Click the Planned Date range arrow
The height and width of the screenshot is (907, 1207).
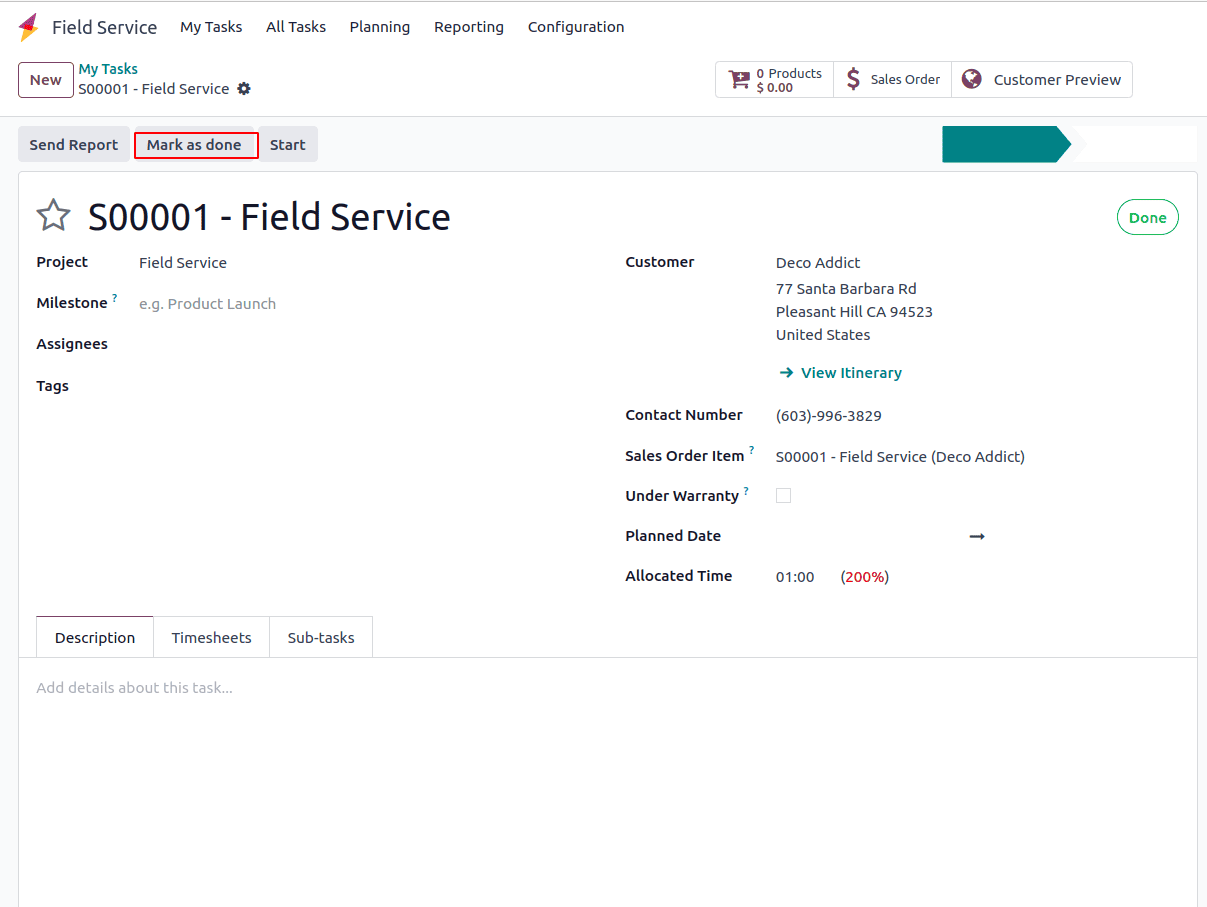pyautogui.click(x=977, y=537)
